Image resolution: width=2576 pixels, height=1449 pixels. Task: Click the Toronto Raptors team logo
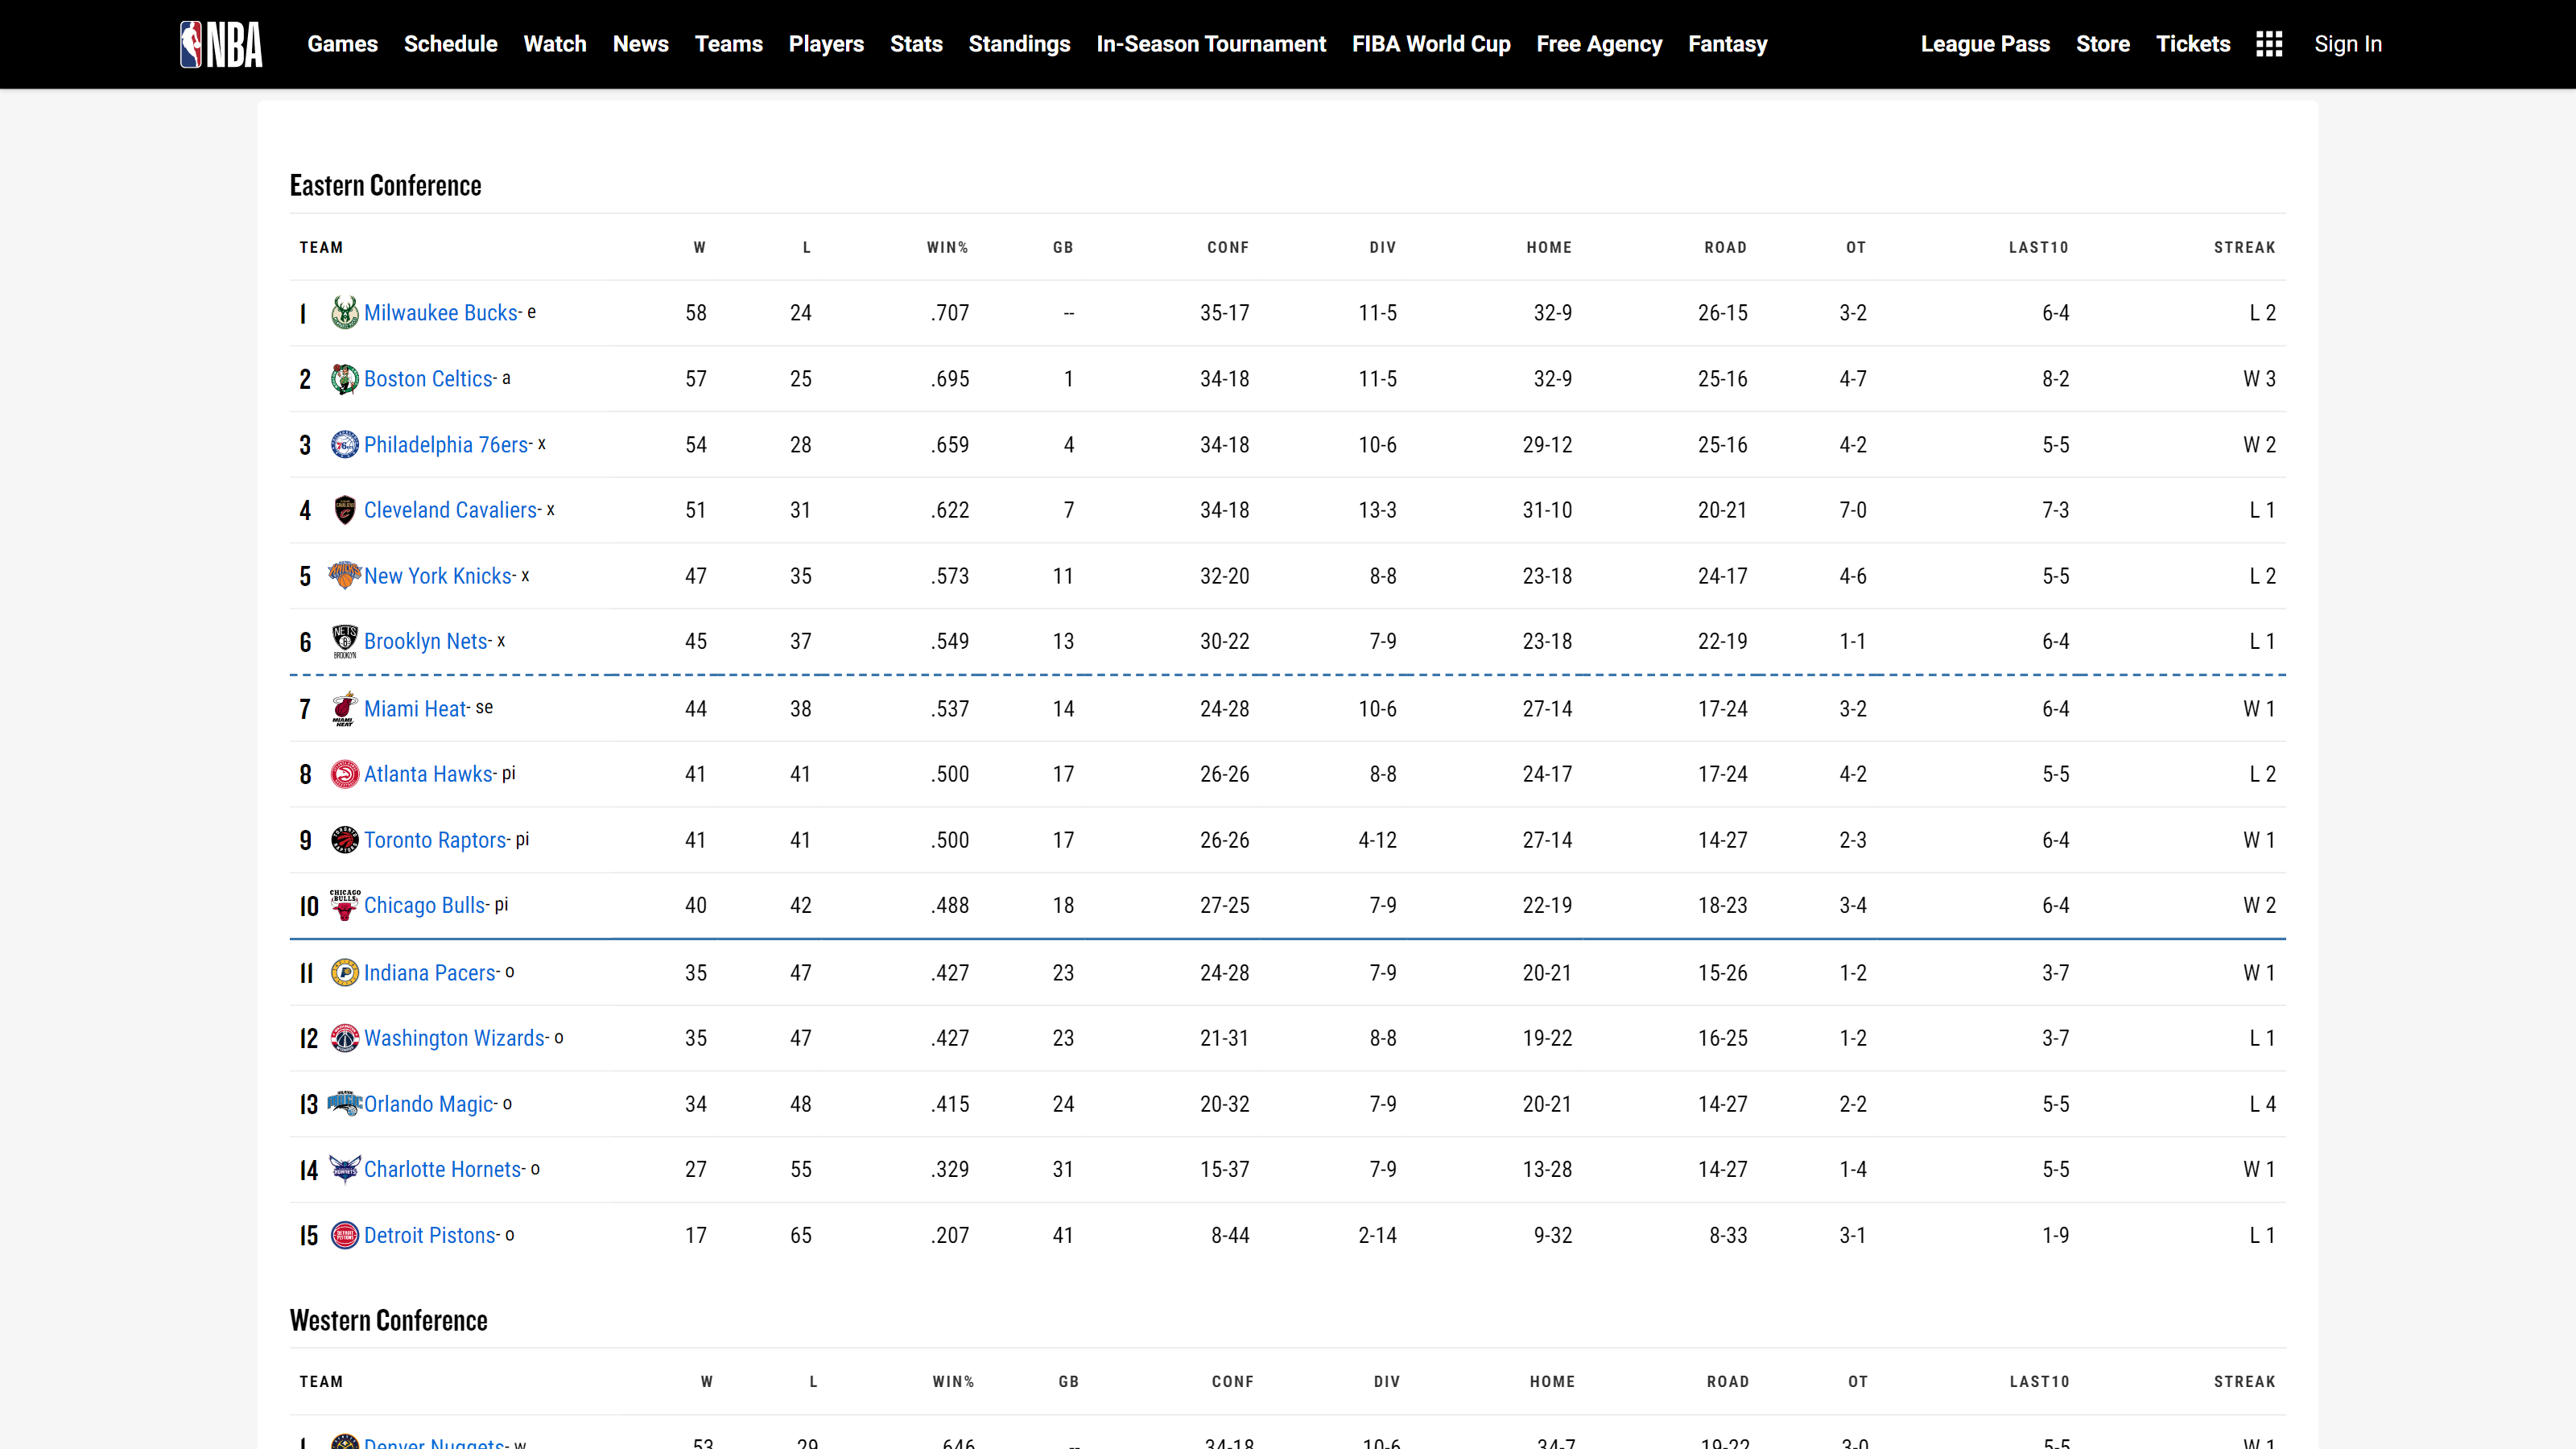coord(345,840)
